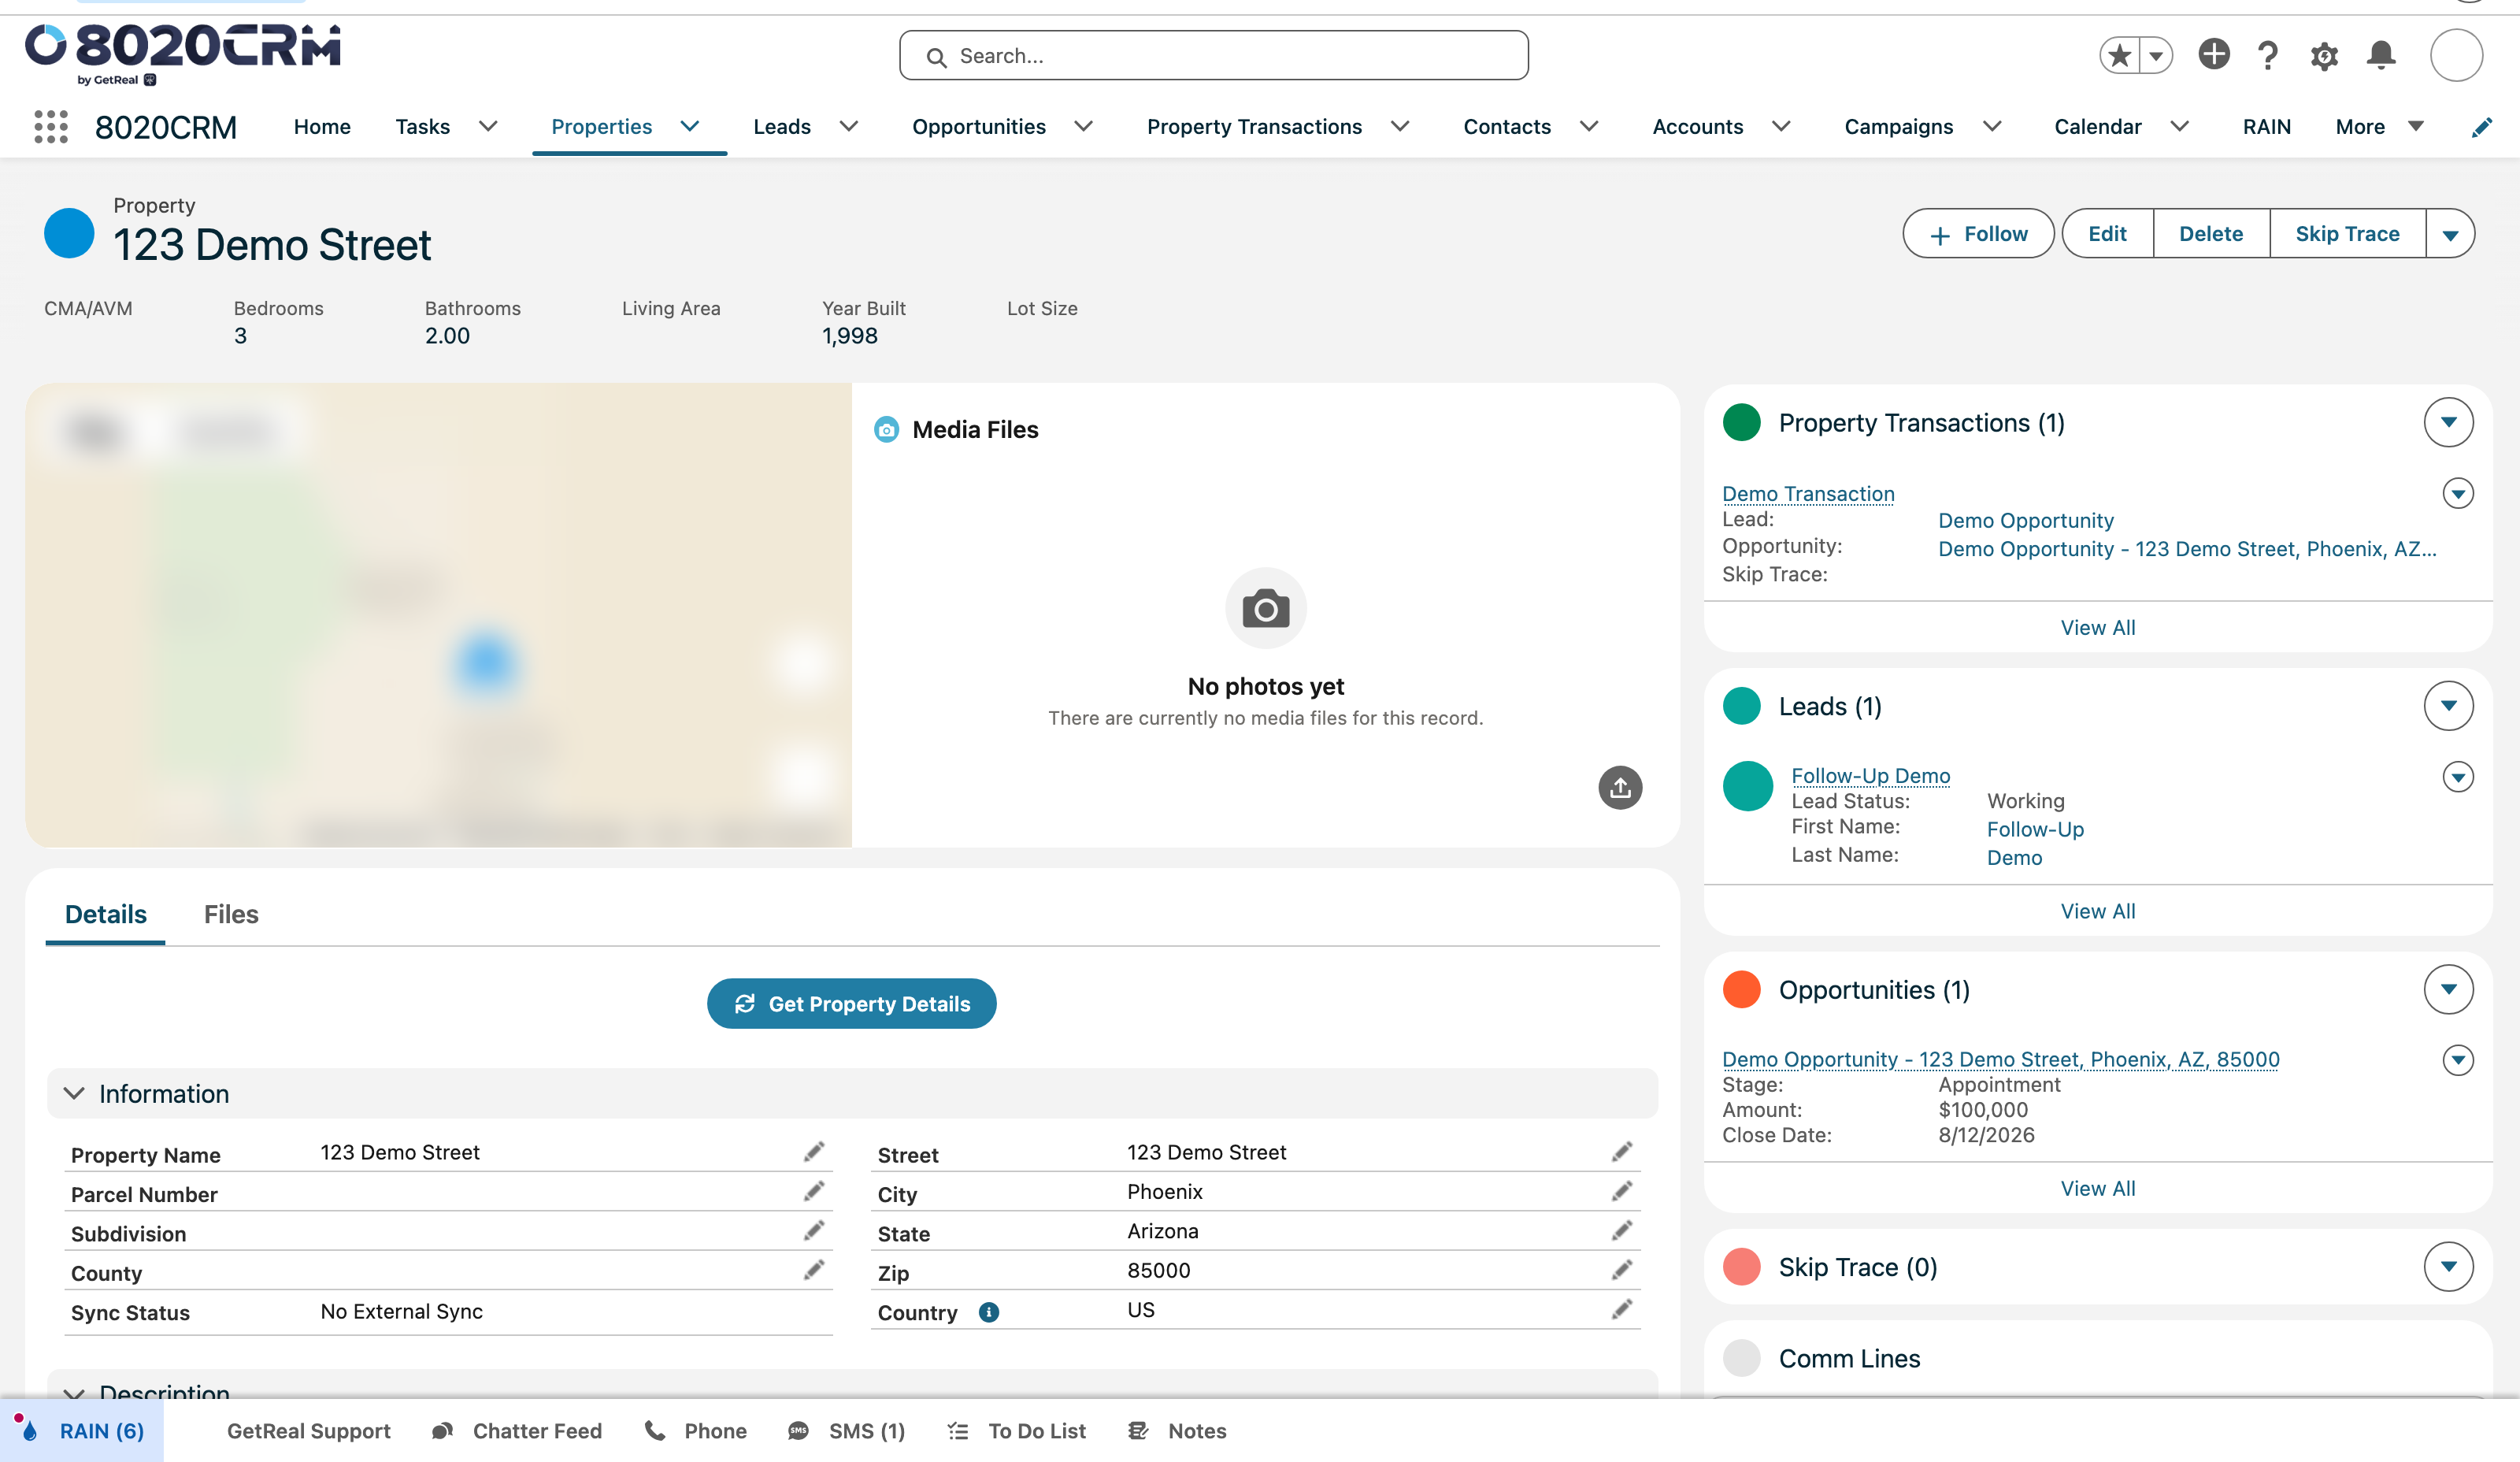Click the upload media files icon
This screenshot has width=2520, height=1462.
point(1620,788)
